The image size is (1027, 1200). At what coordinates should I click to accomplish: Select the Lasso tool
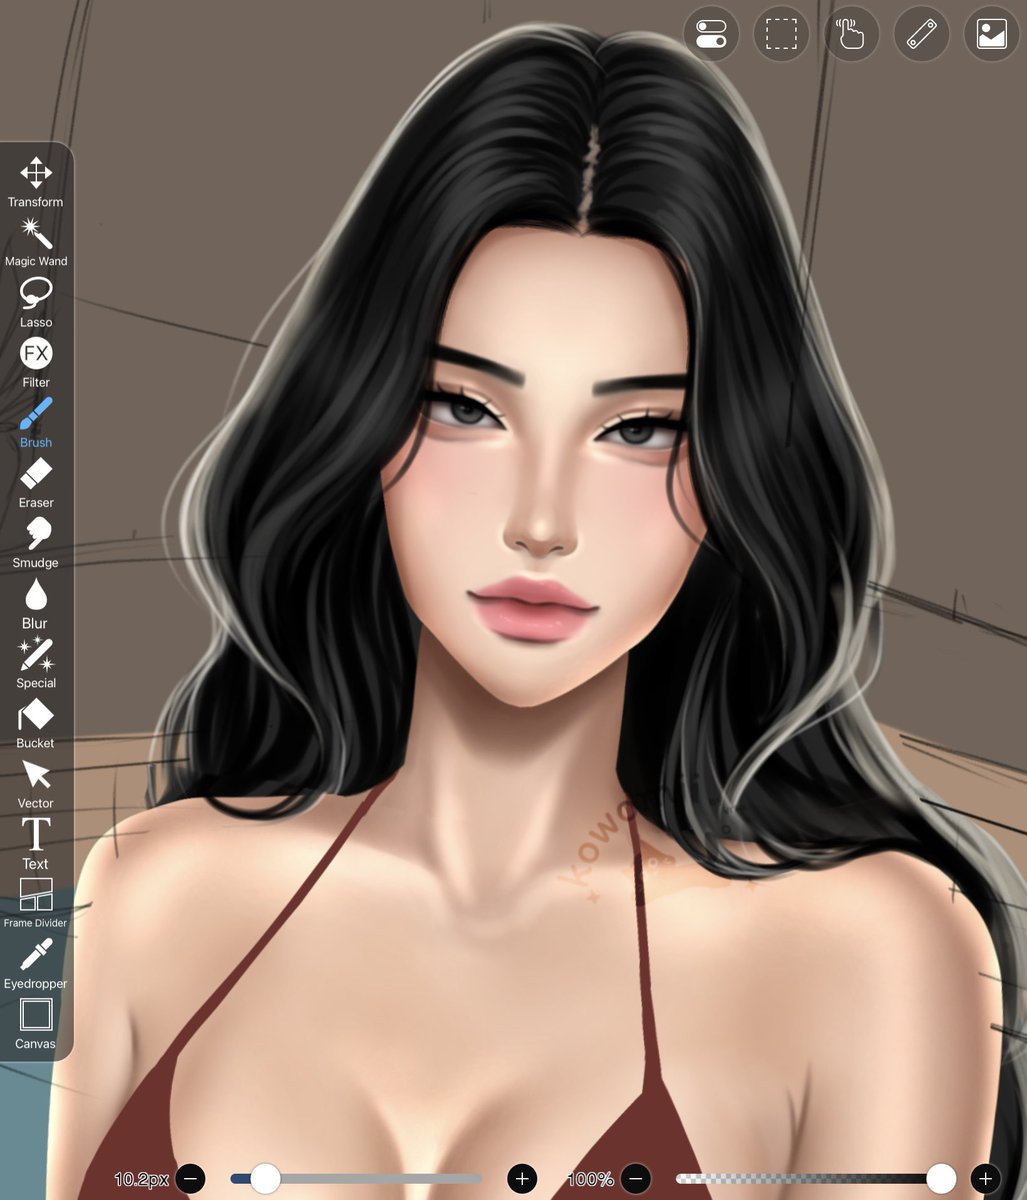pyautogui.click(x=36, y=302)
